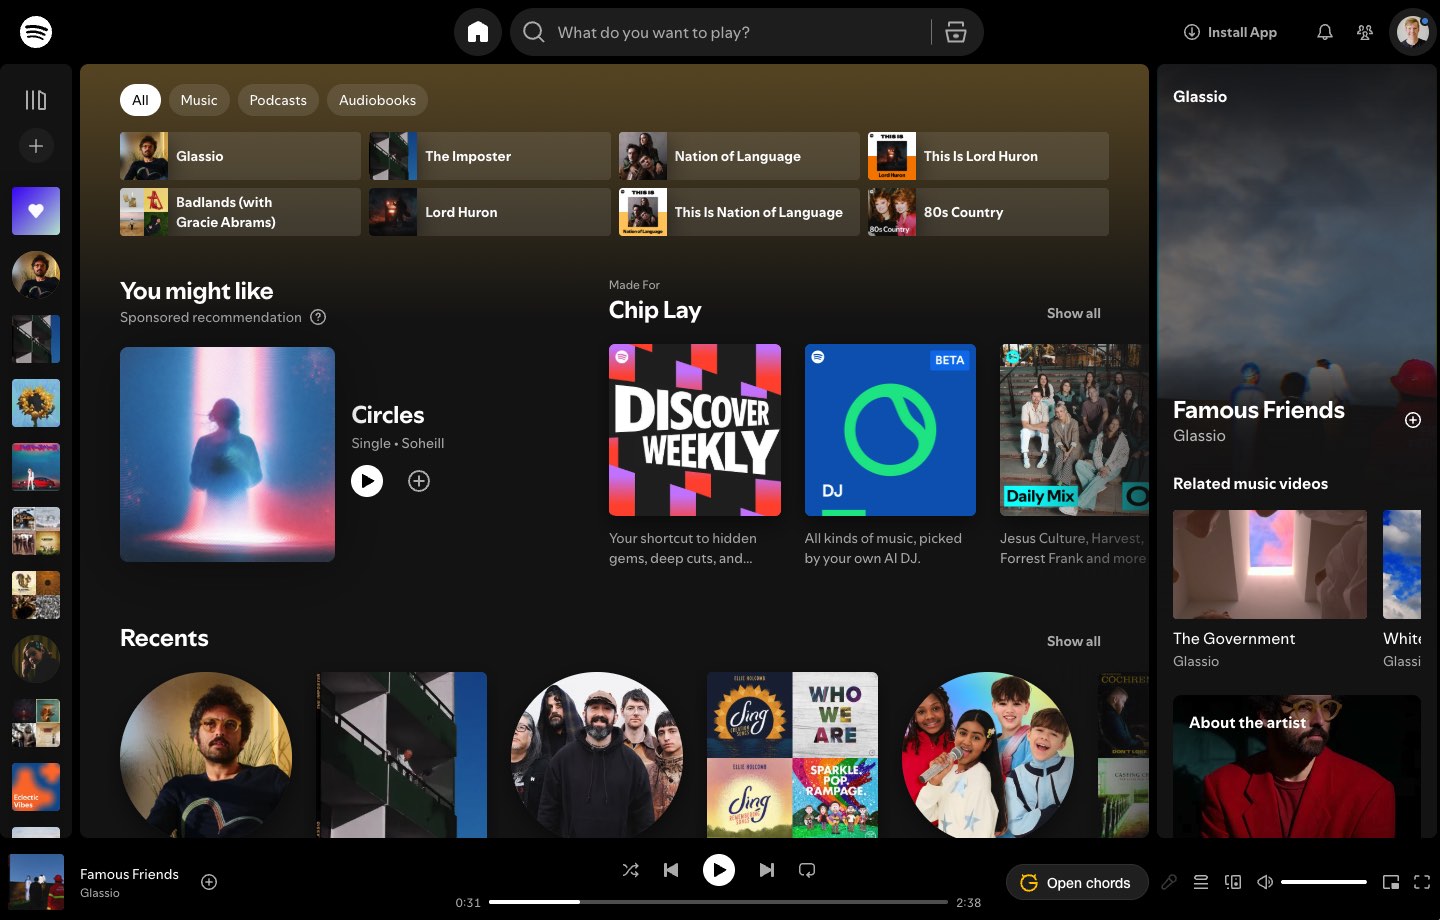Screen dimensions: 1440x920
Task: Select the Audiobooks filter chip
Action: pyautogui.click(x=377, y=100)
